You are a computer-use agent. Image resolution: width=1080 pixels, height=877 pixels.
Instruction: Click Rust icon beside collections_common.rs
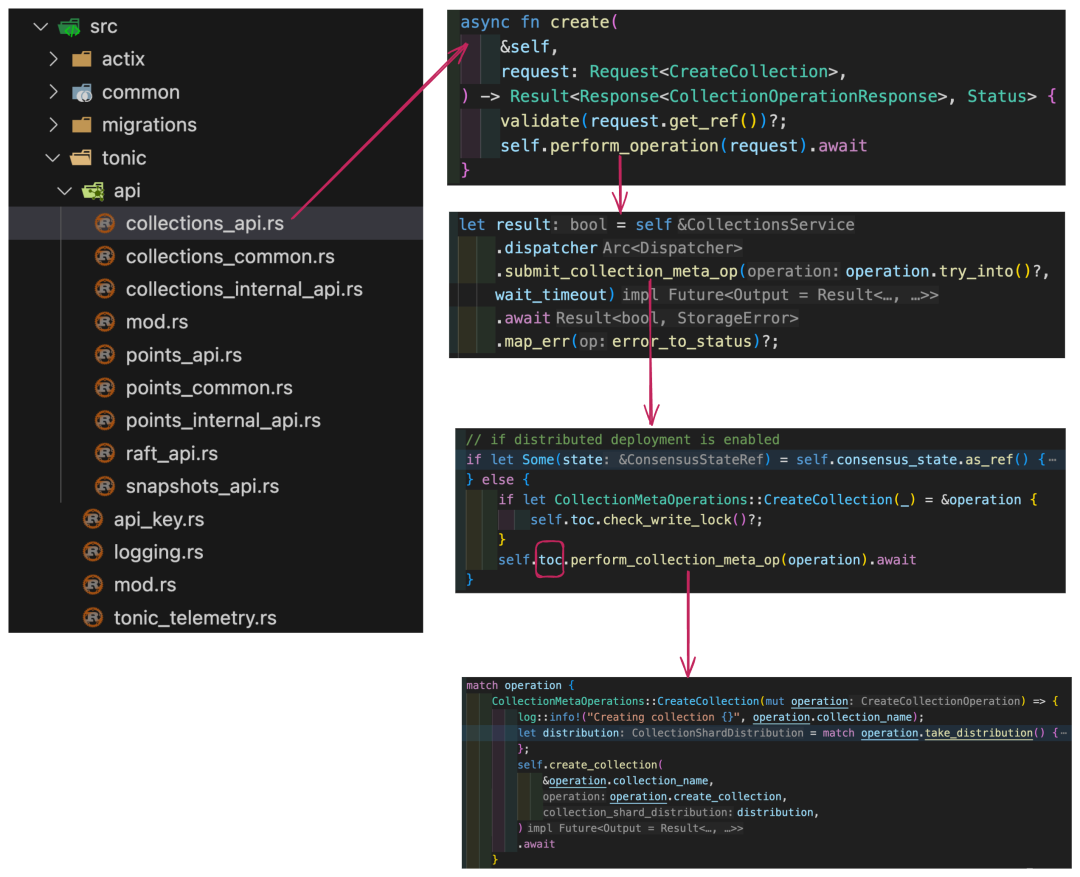(105, 256)
